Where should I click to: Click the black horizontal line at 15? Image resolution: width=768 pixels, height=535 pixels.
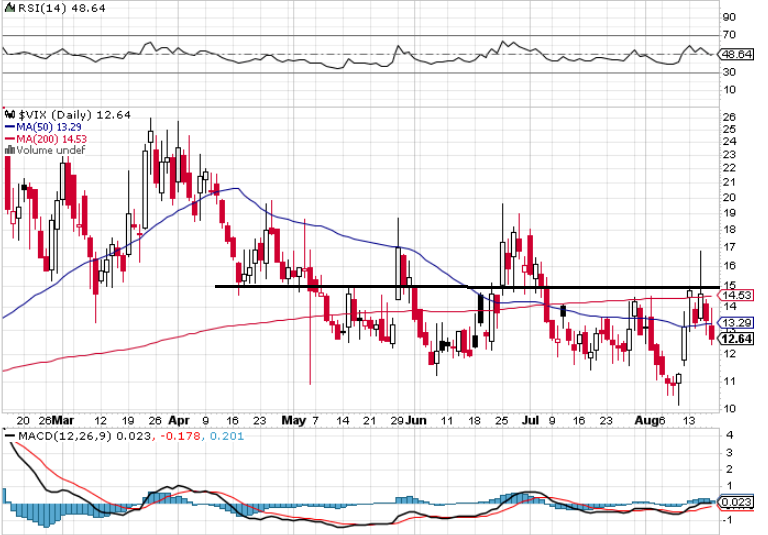[400, 287]
